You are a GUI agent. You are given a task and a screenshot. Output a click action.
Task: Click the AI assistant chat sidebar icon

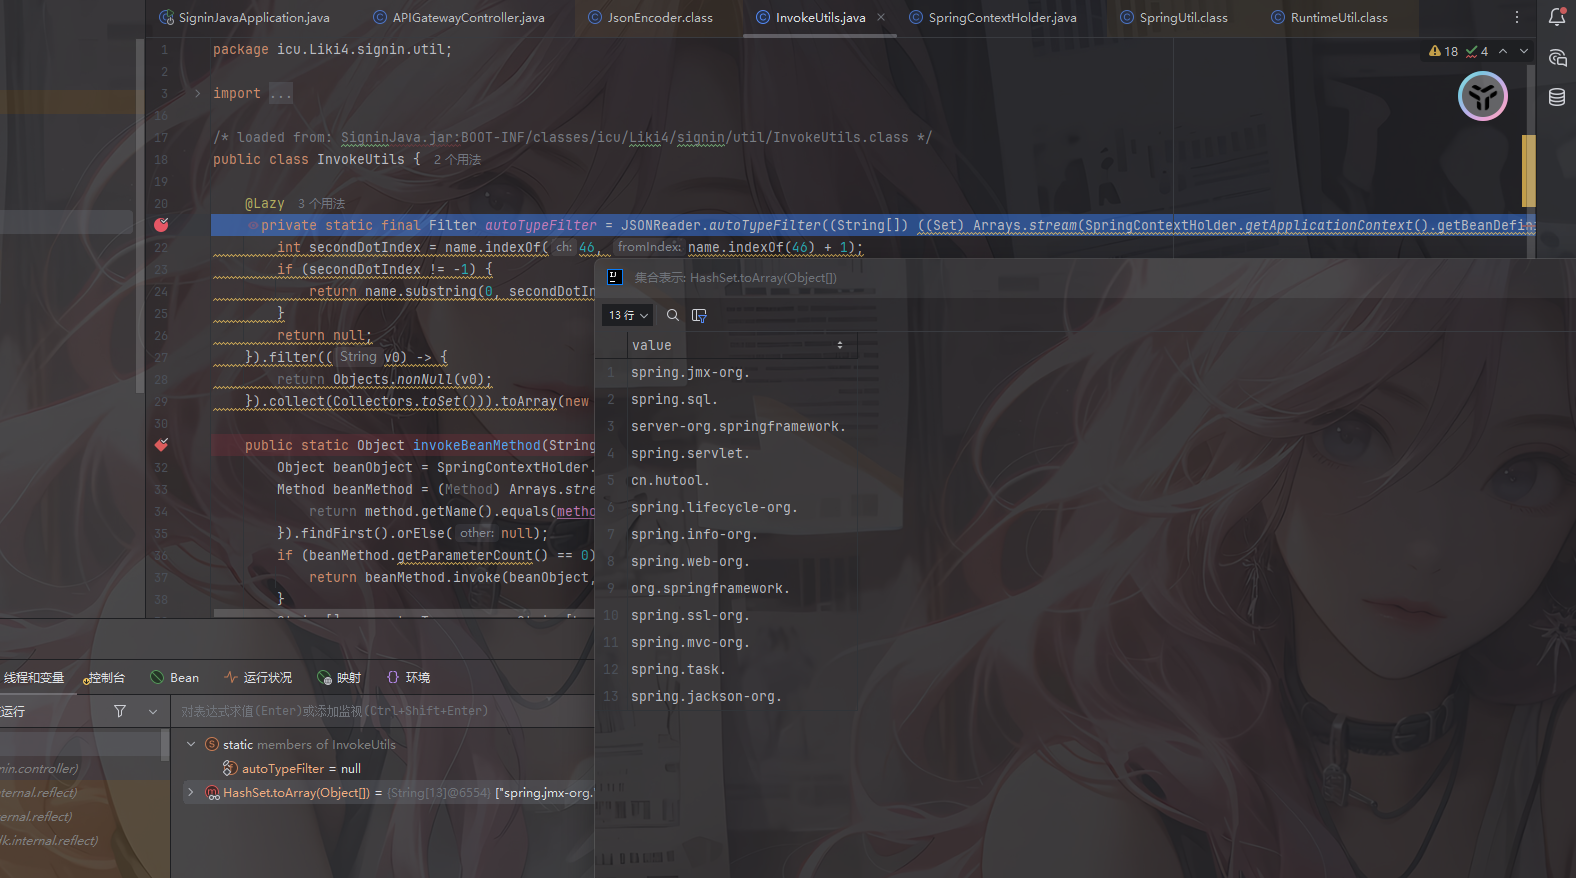point(1557,57)
